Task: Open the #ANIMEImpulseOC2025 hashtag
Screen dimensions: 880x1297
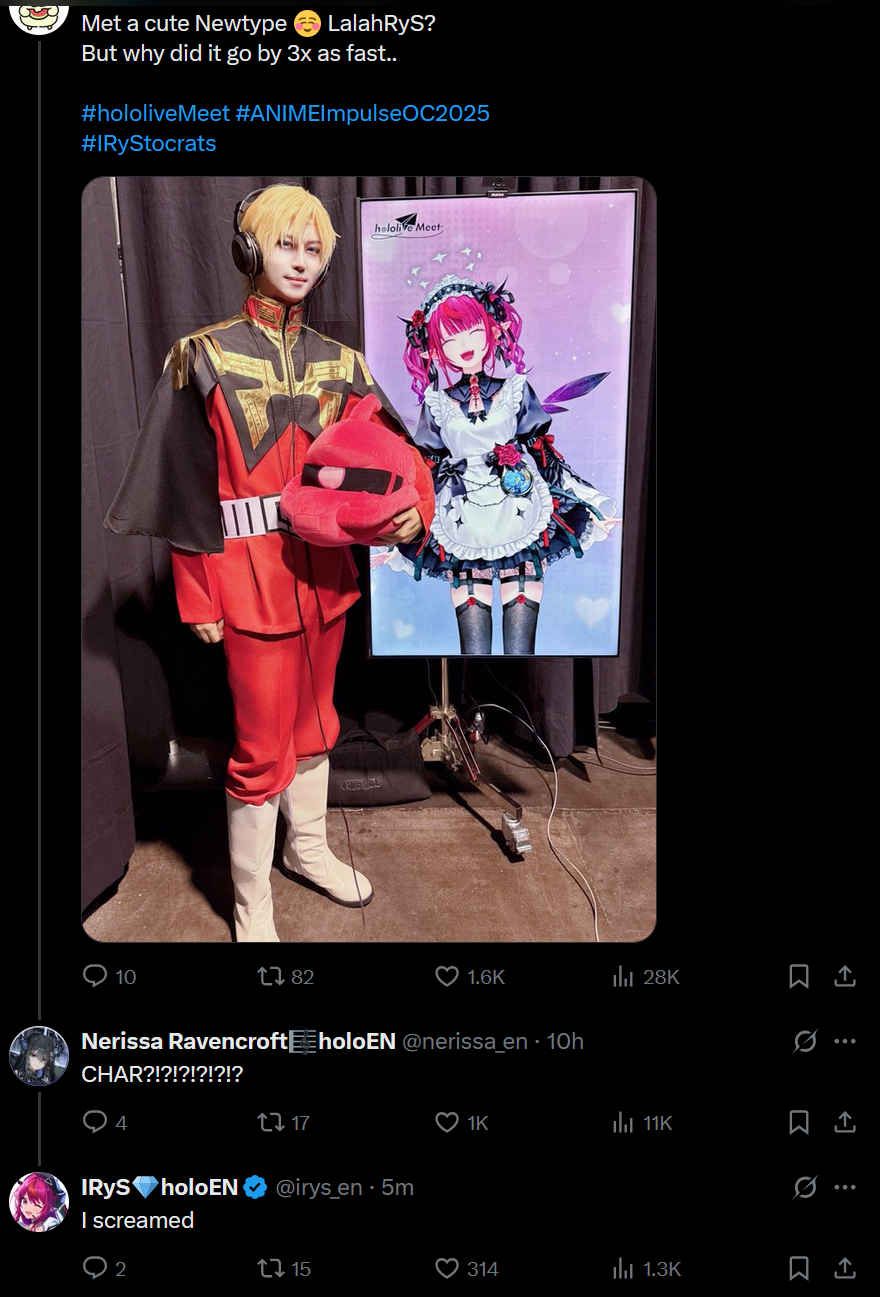Action: point(363,113)
